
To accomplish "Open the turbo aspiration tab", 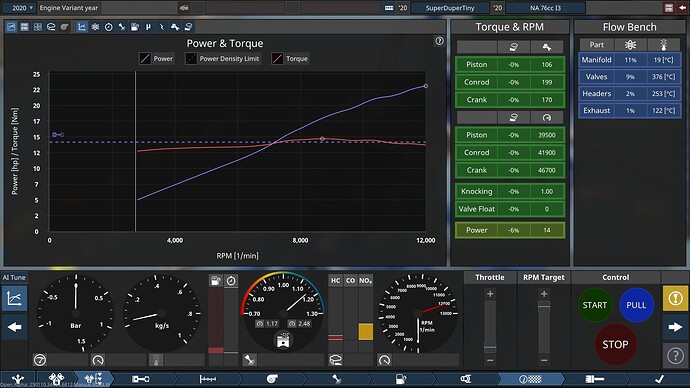I will (272, 379).
